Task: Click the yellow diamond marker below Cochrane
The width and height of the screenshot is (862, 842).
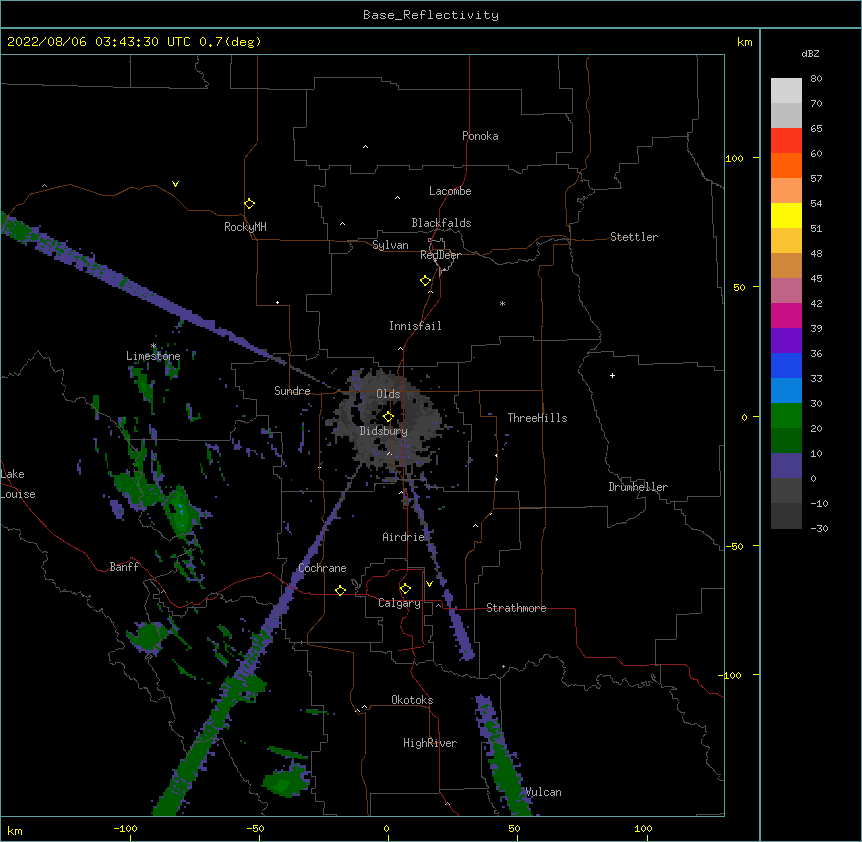Action: coord(340,590)
